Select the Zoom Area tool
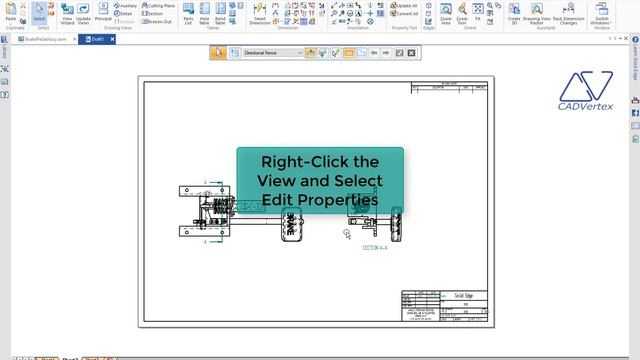Viewport: 640px width, 360px height. point(446,13)
